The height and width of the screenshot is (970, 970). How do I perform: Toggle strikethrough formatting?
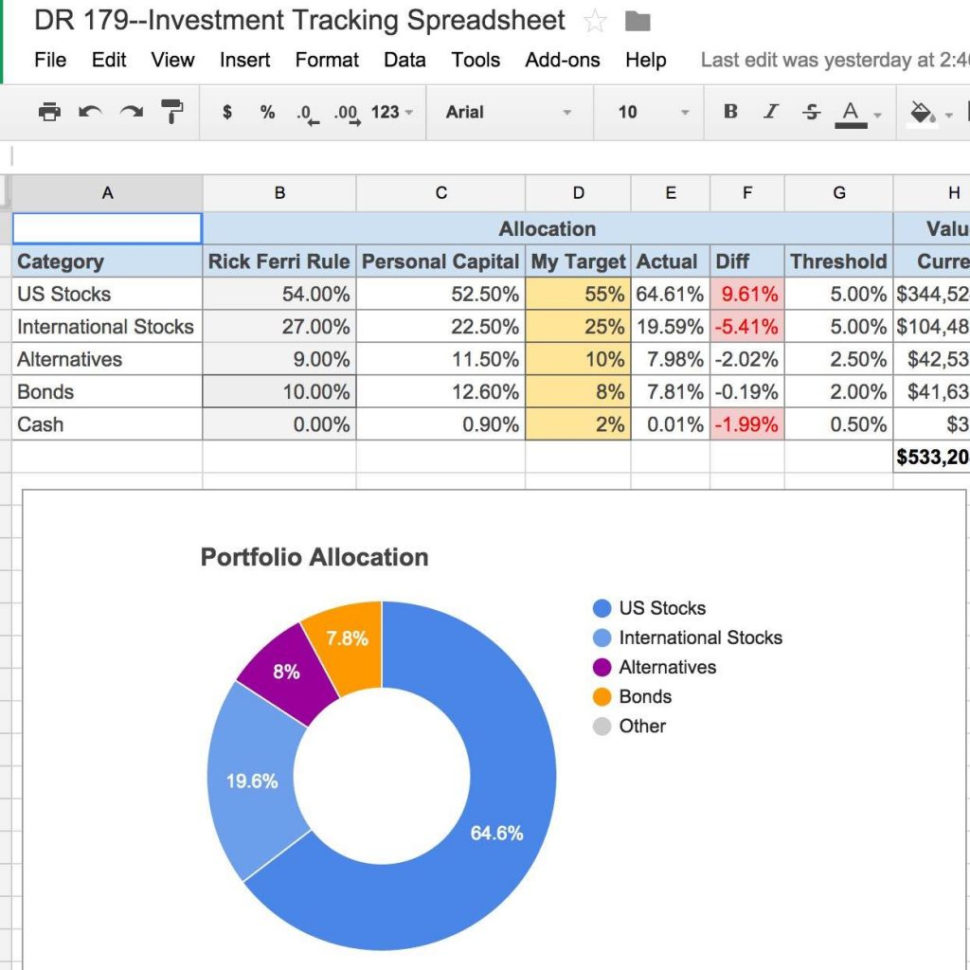[810, 113]
